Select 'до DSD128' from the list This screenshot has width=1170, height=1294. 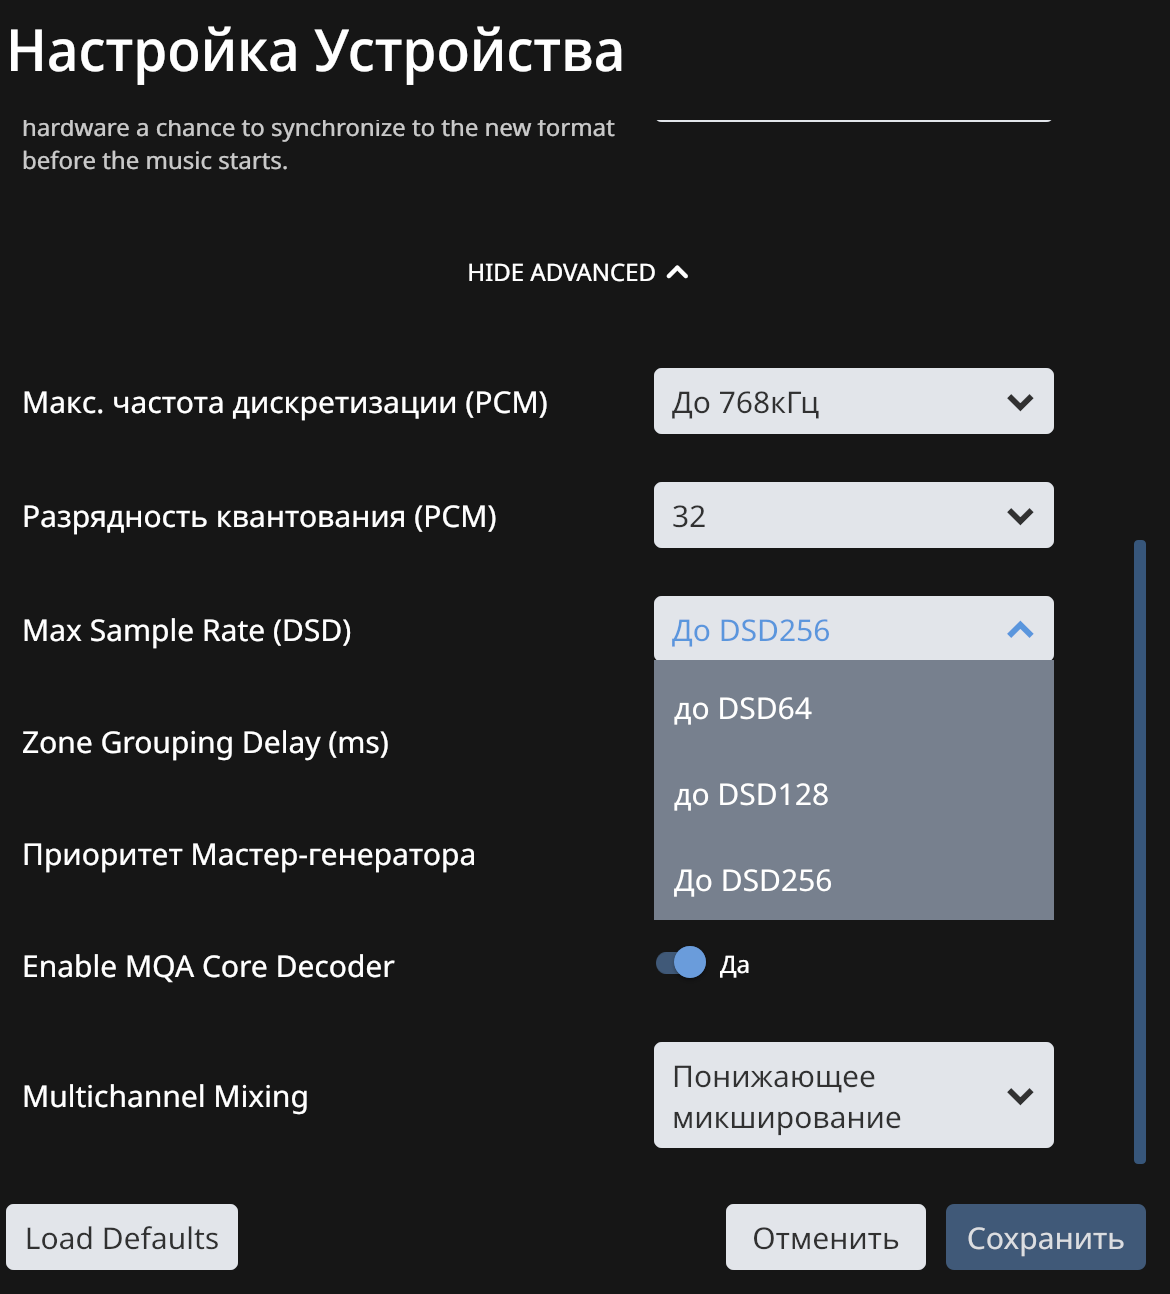click(854, 795)
